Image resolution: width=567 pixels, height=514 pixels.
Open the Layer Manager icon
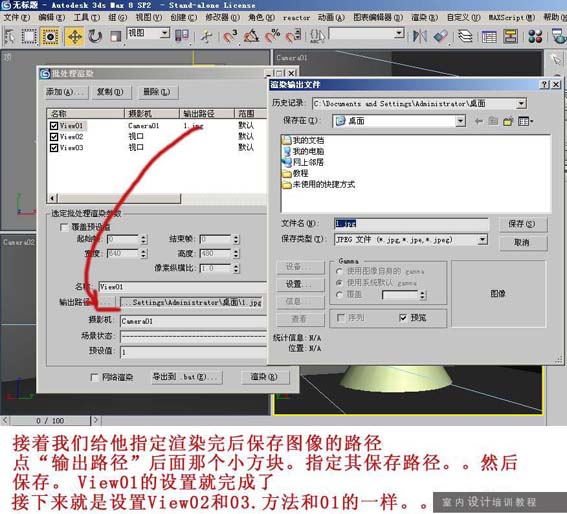[465, 37]
